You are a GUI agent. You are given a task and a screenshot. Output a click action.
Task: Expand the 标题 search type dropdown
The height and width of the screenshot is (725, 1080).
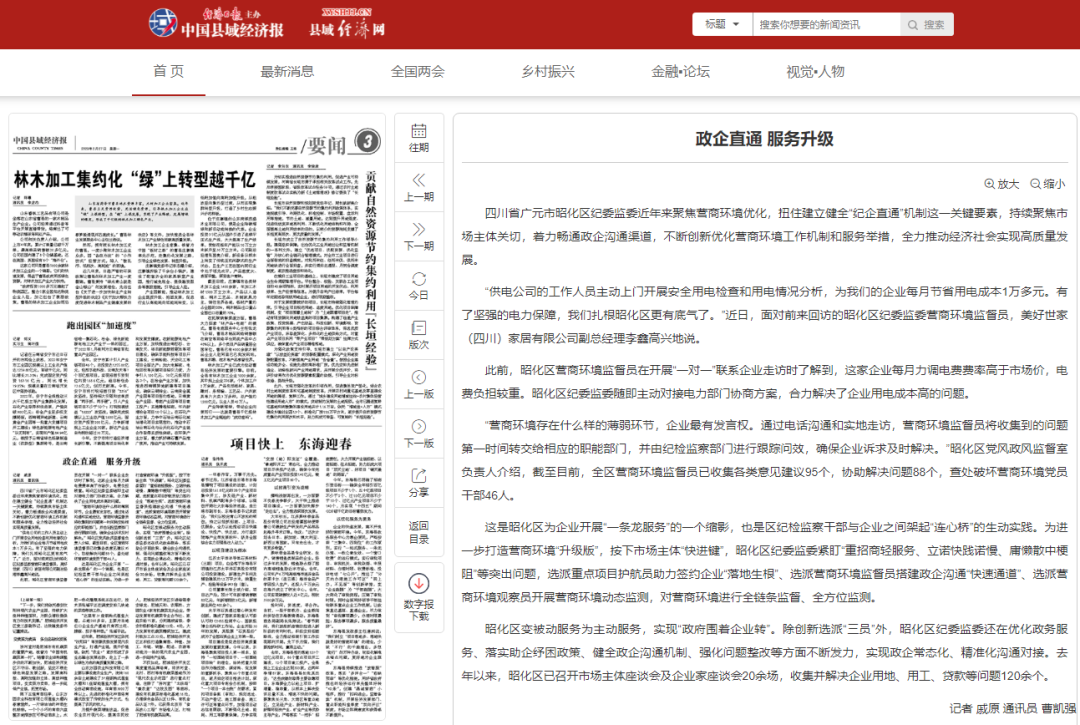pos(722,24)
